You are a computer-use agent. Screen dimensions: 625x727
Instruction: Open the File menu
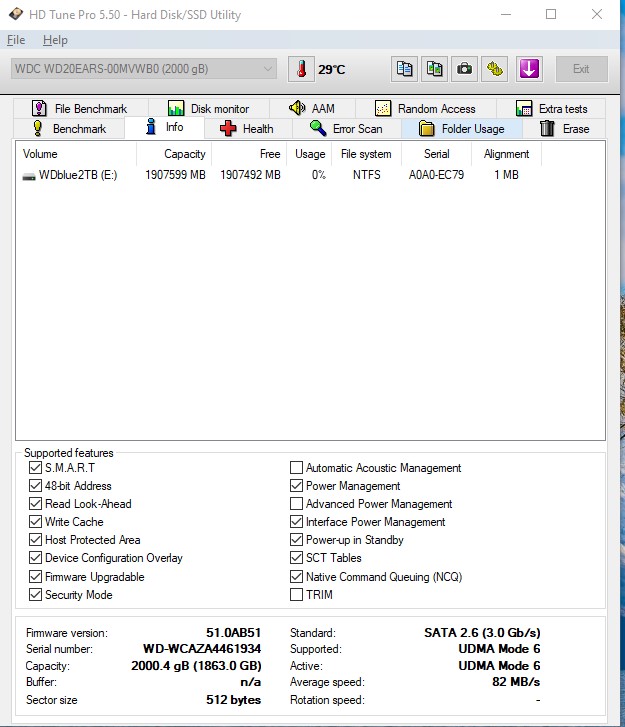16,40
